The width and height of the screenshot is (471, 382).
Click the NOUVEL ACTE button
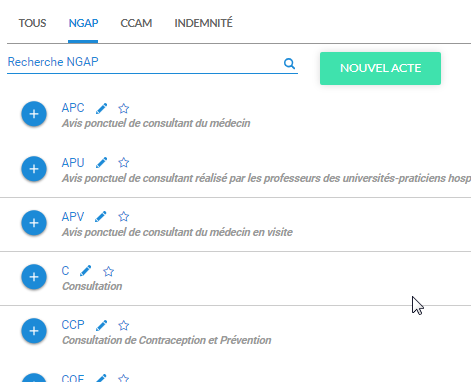380,68
